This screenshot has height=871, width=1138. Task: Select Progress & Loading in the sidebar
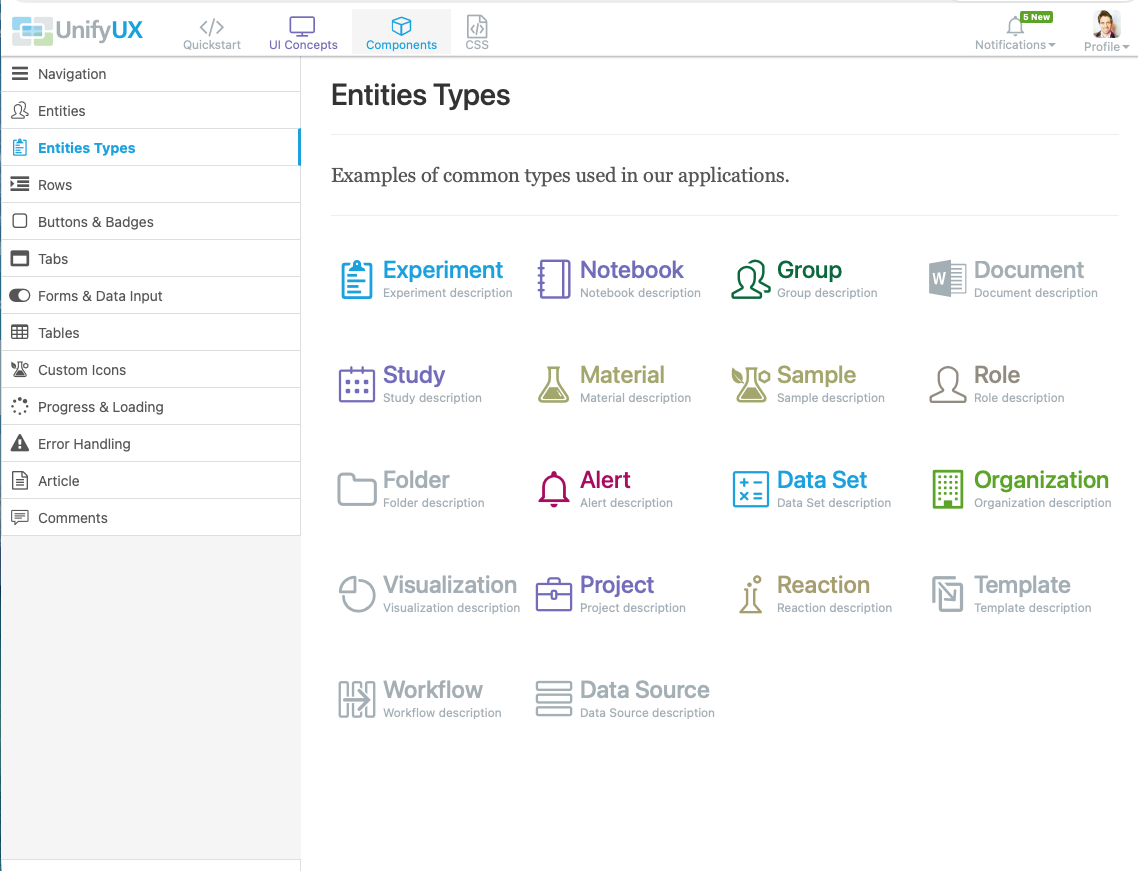coord(99,406)
